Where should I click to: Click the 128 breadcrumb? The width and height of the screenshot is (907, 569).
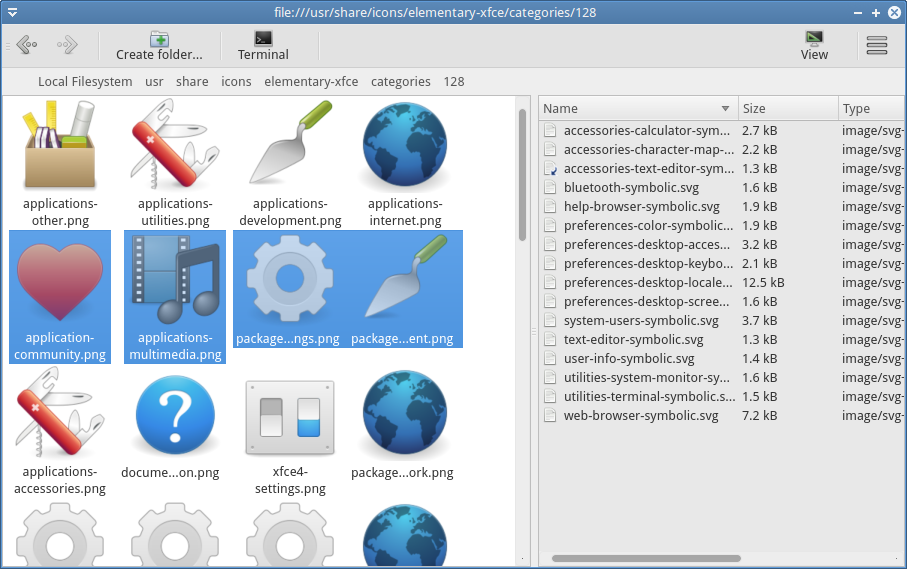(454, 82)
